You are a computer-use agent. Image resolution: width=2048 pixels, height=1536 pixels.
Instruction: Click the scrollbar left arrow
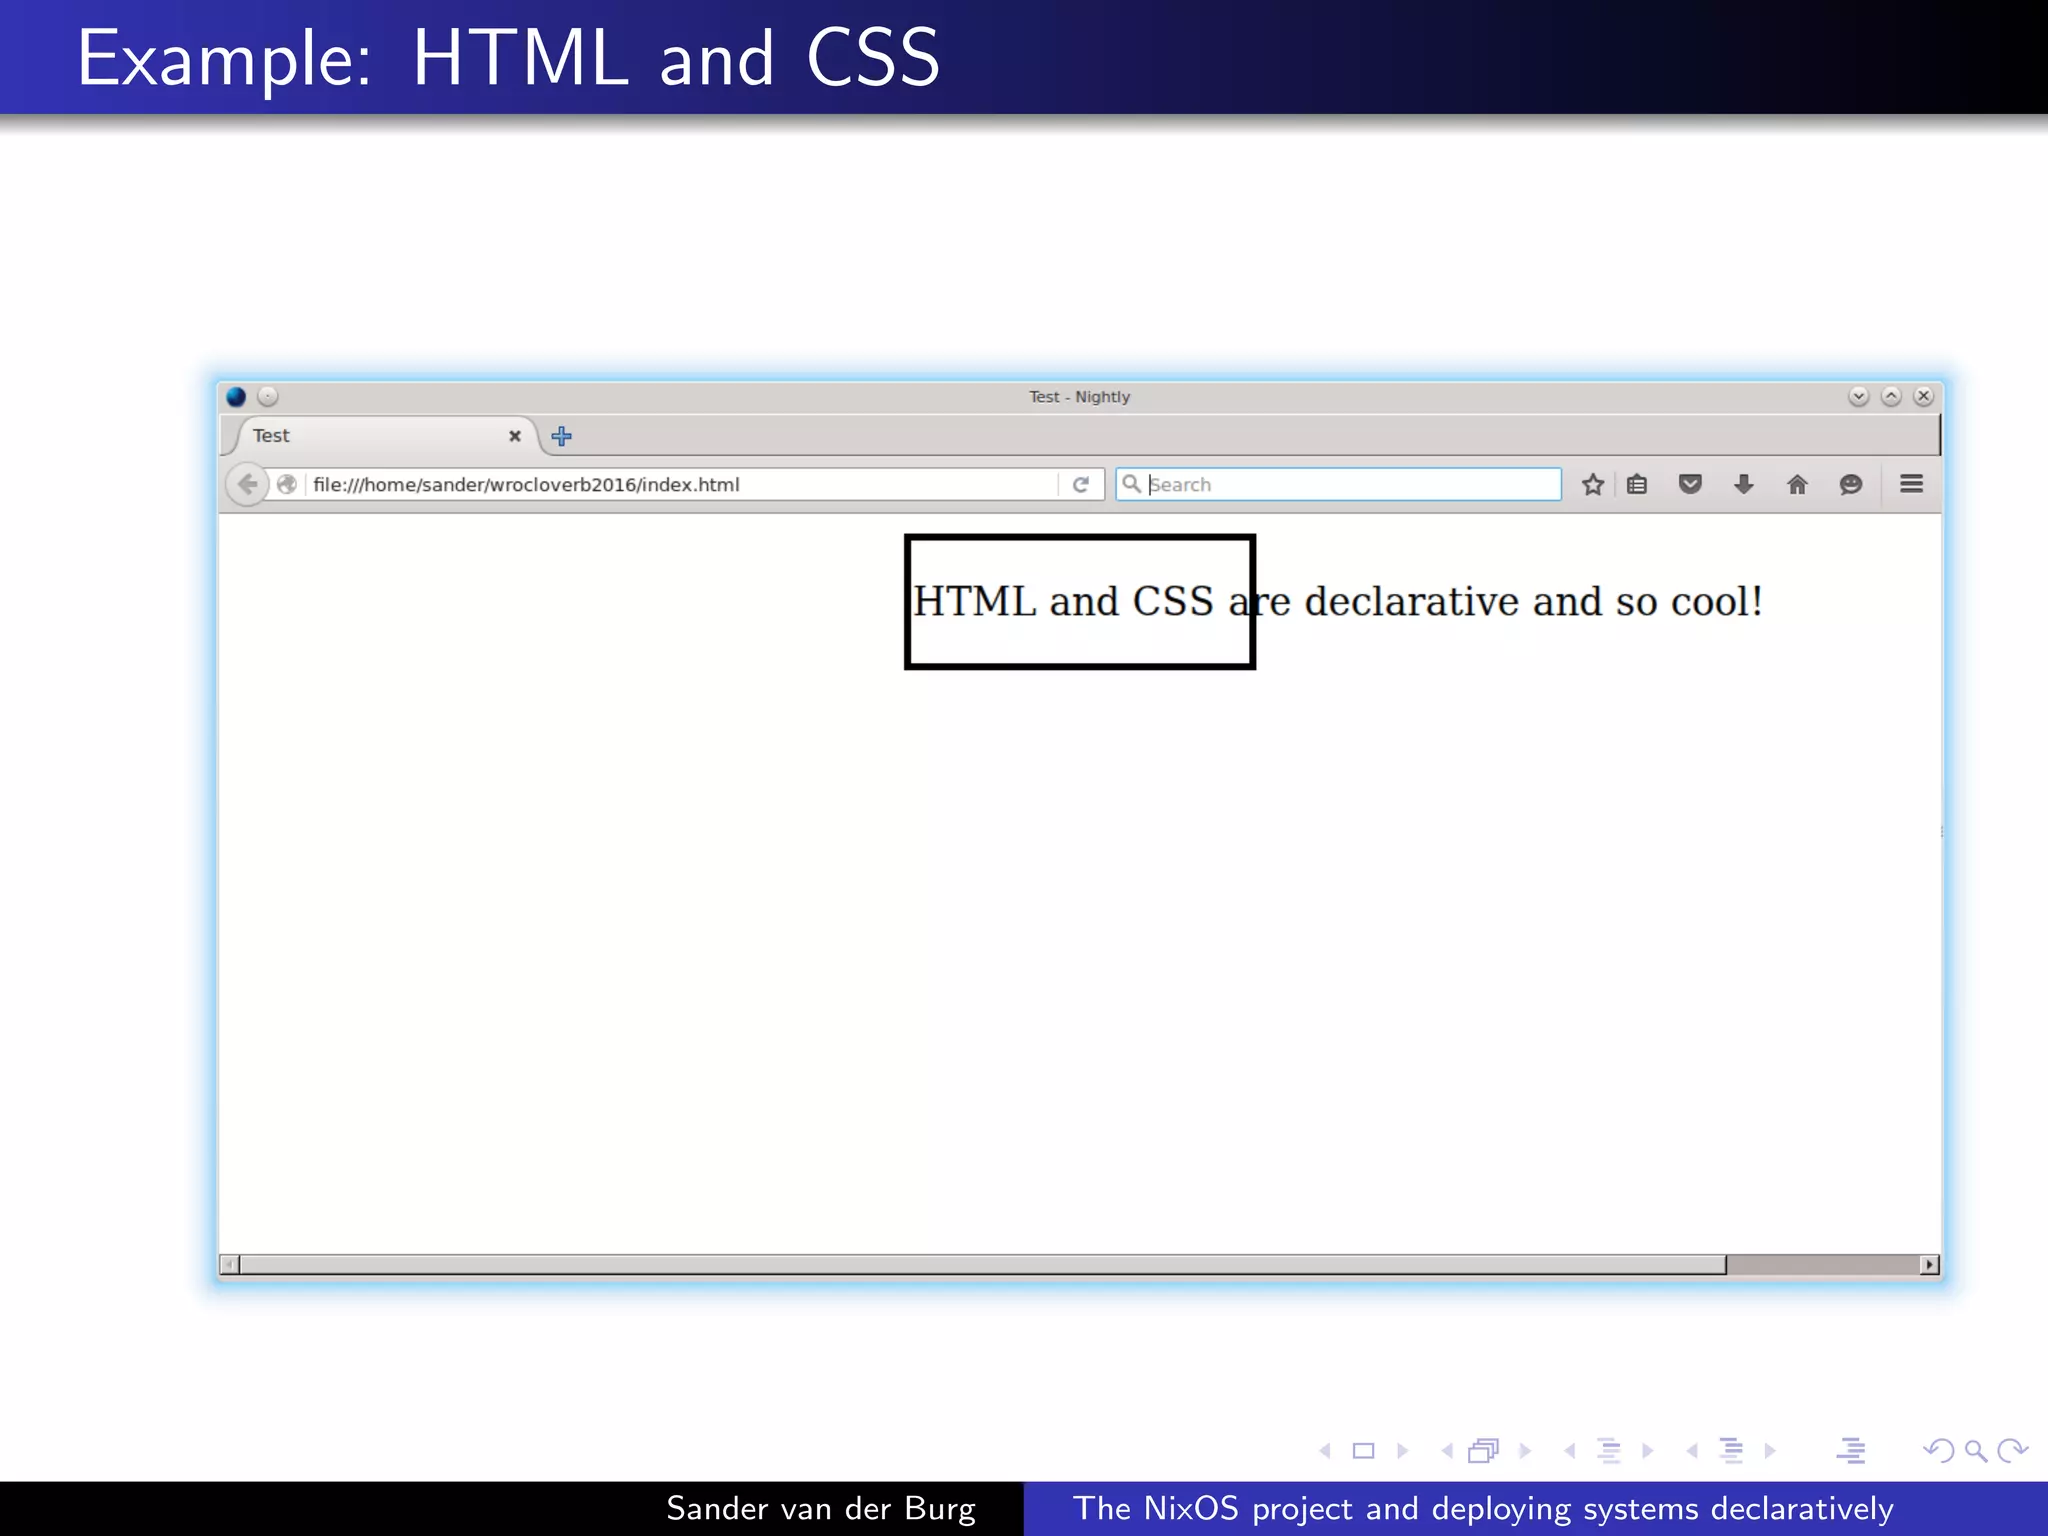coord(229,1265)
